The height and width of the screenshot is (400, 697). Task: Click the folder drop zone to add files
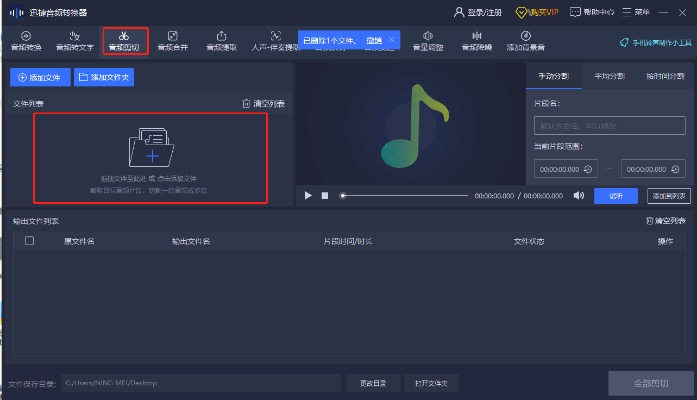click(x=151, y=158)
